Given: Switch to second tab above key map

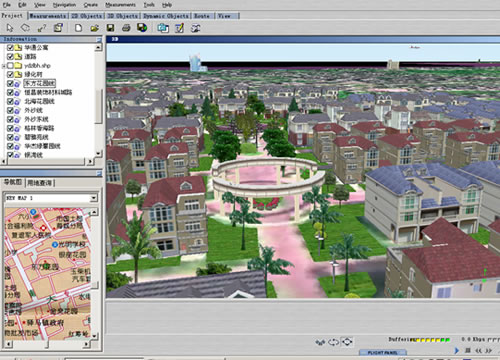Looking at the screenshot, I should (x=40, y=183).
